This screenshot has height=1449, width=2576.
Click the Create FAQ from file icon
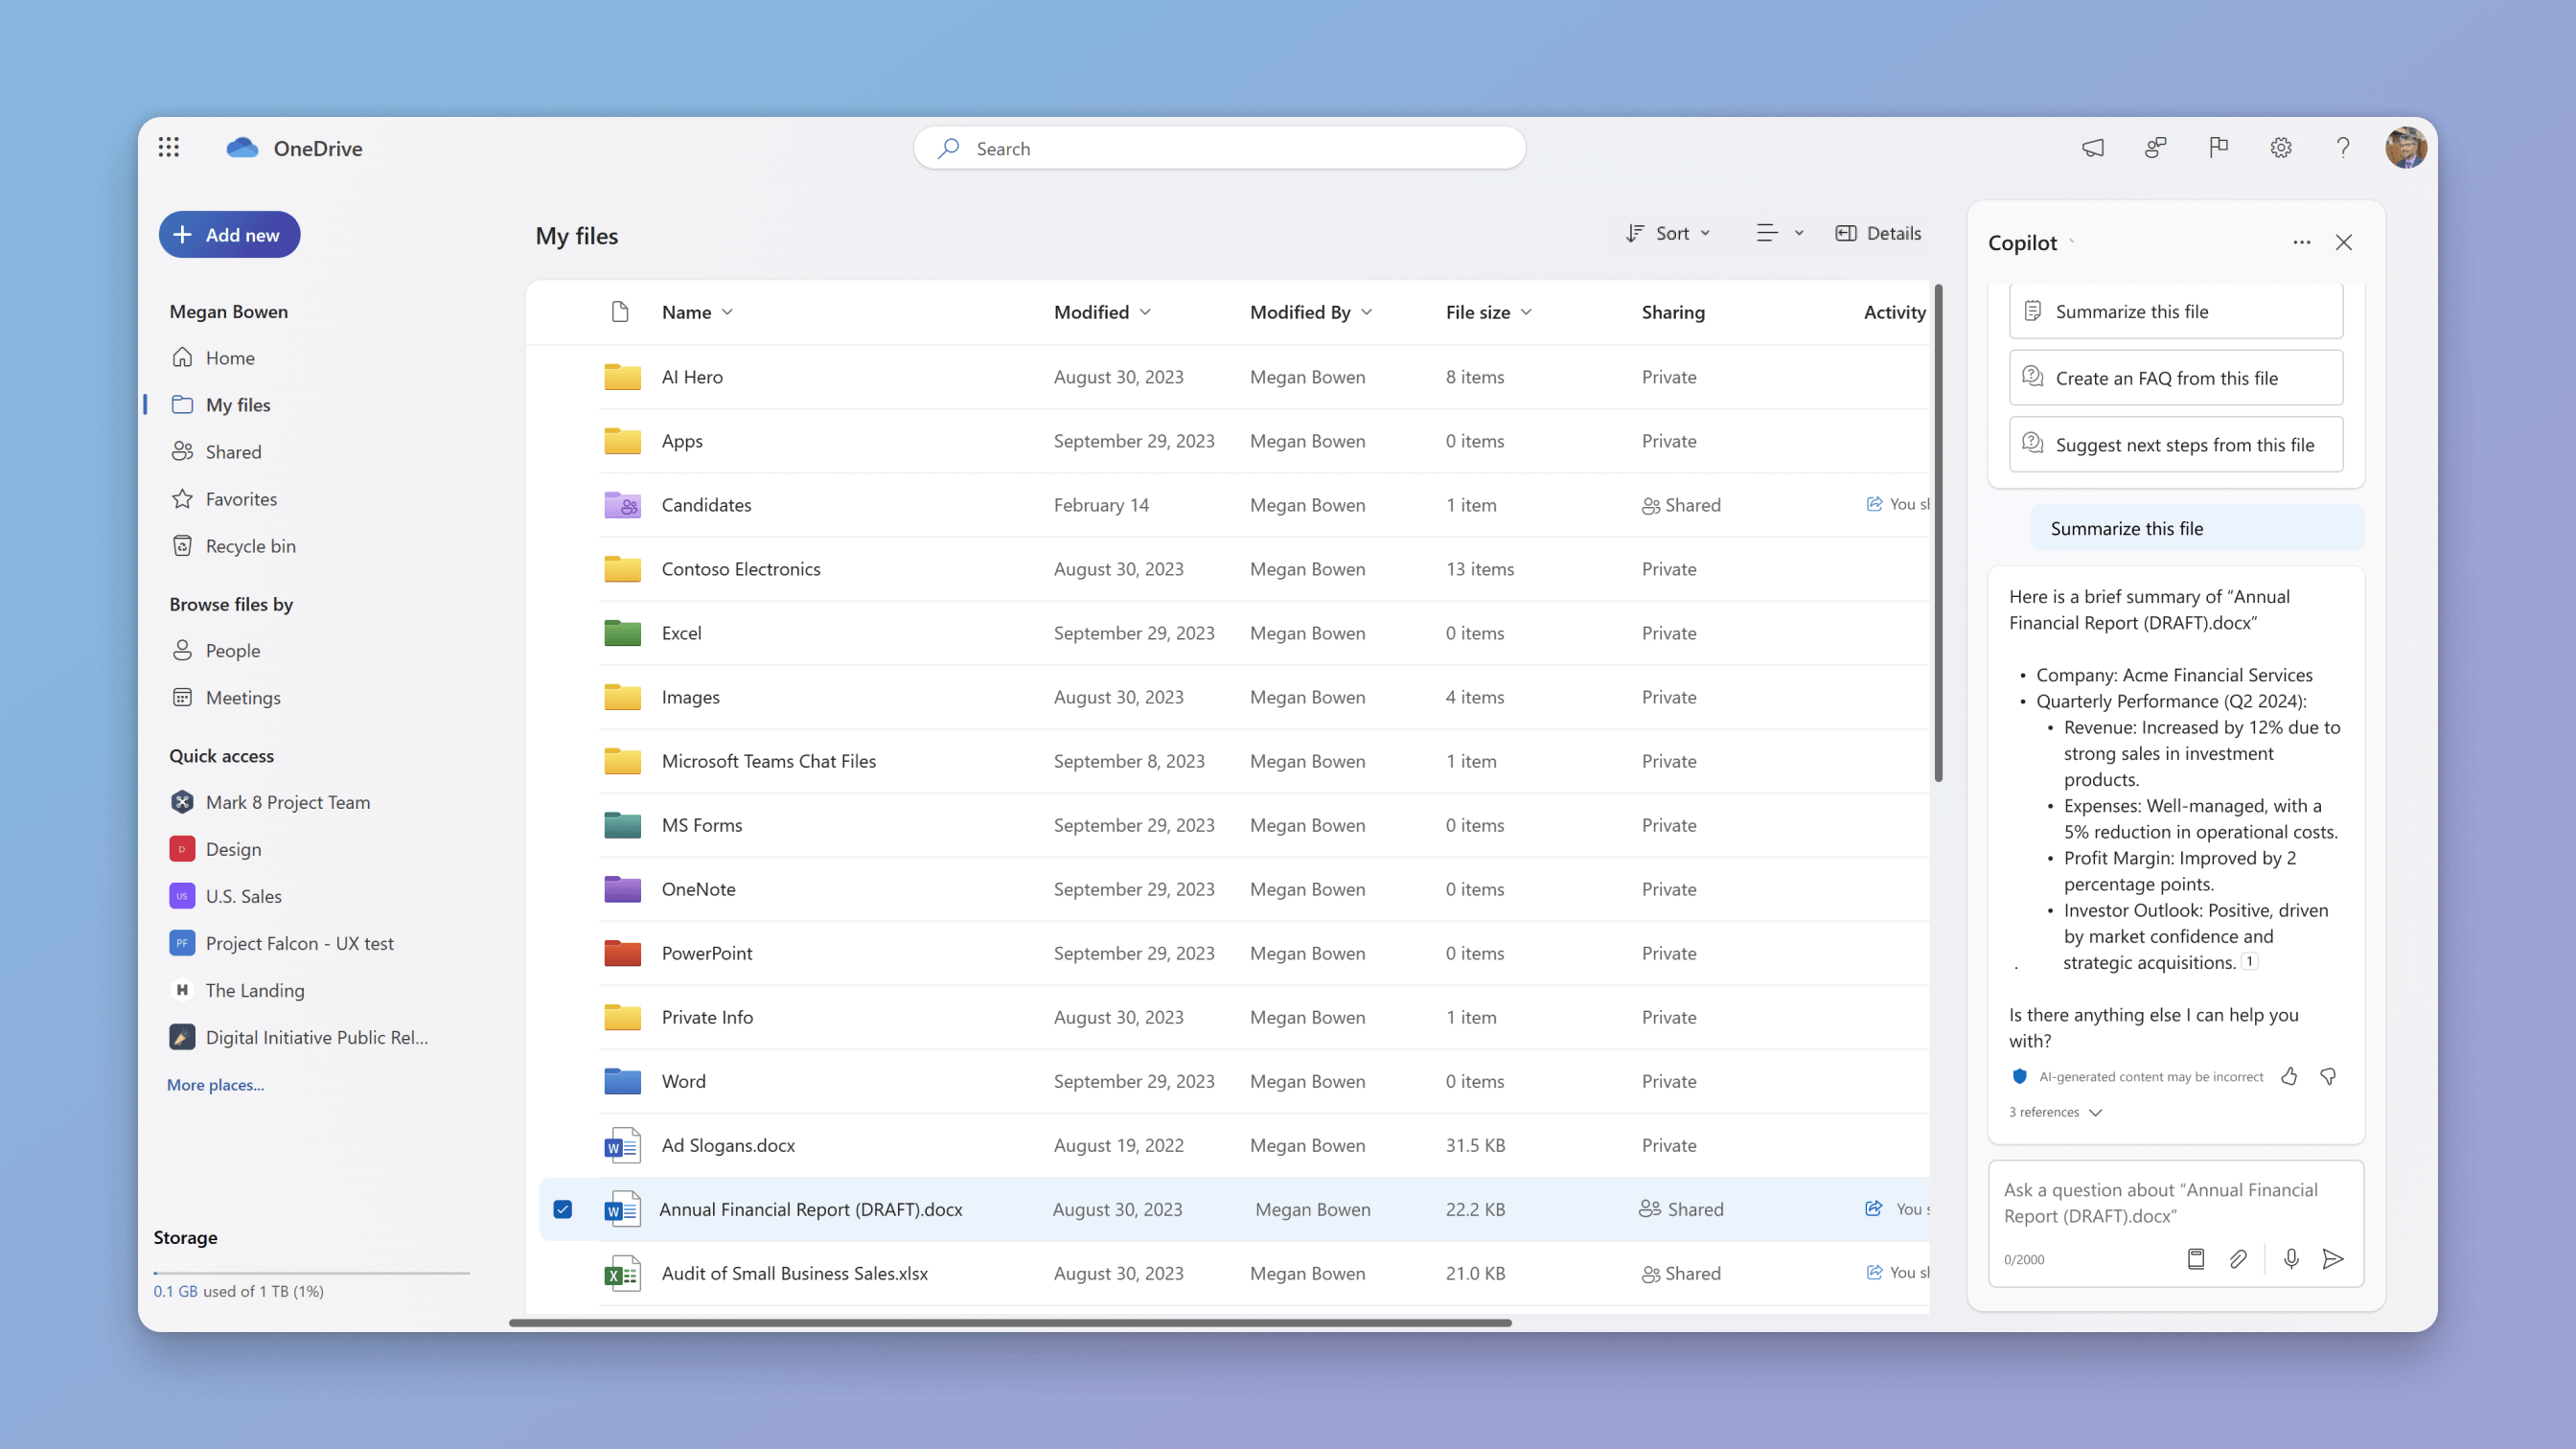2035,377
